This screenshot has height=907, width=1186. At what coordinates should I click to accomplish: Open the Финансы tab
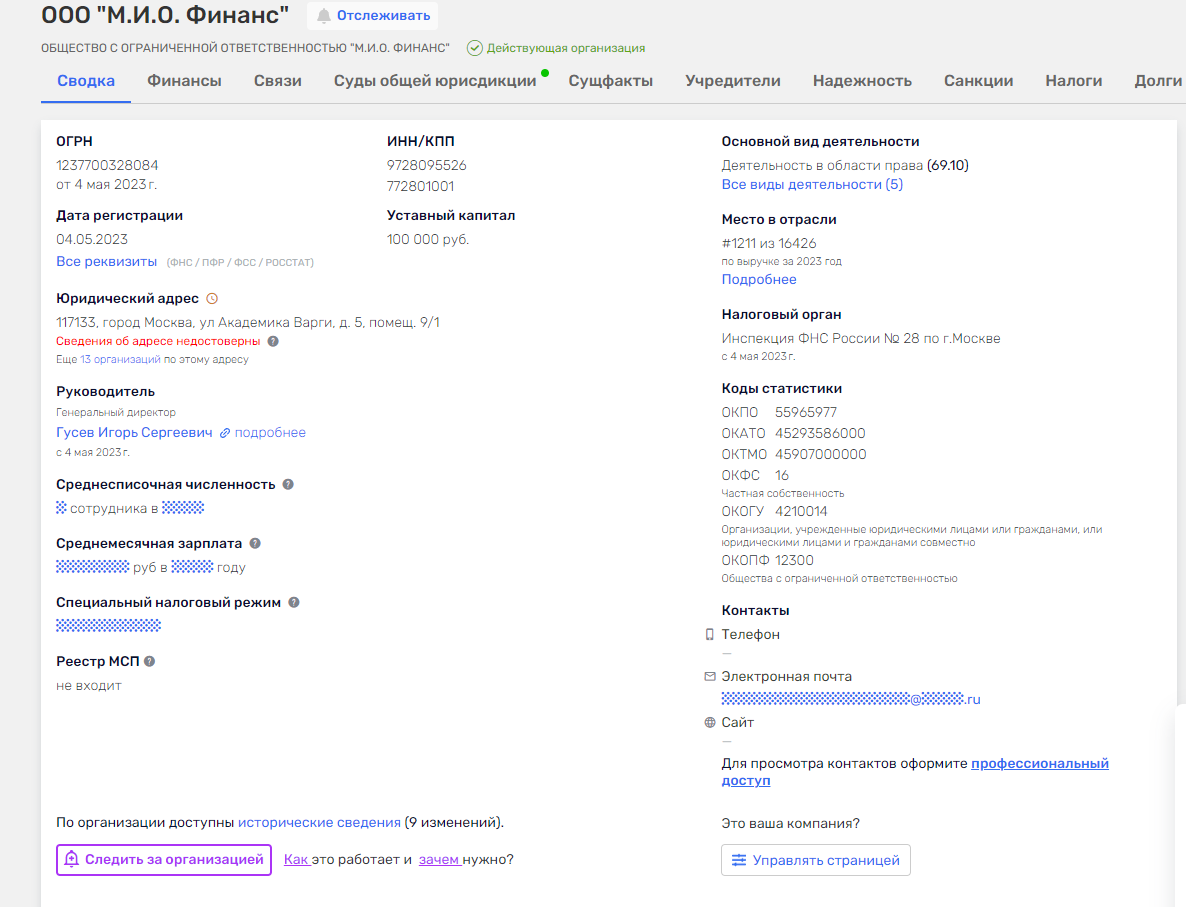(185, 81)
